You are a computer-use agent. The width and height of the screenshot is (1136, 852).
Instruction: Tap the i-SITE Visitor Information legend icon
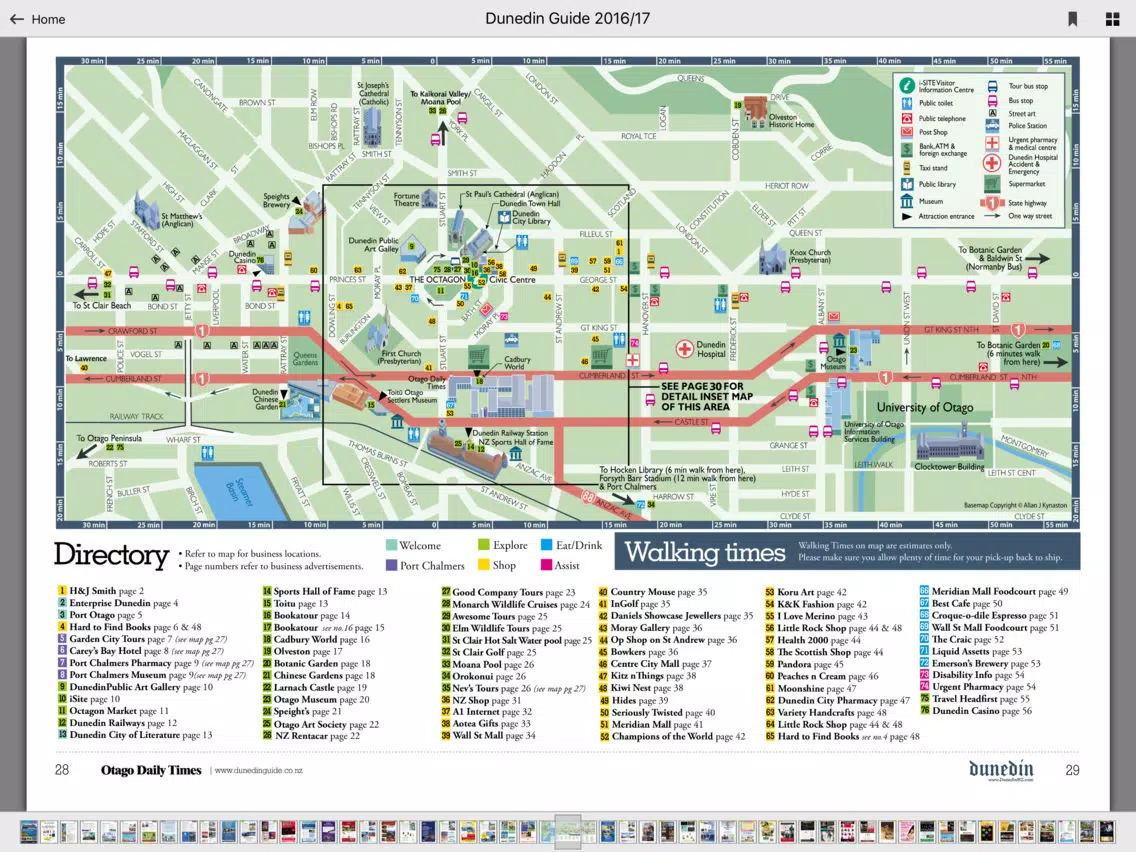point(906,85)
